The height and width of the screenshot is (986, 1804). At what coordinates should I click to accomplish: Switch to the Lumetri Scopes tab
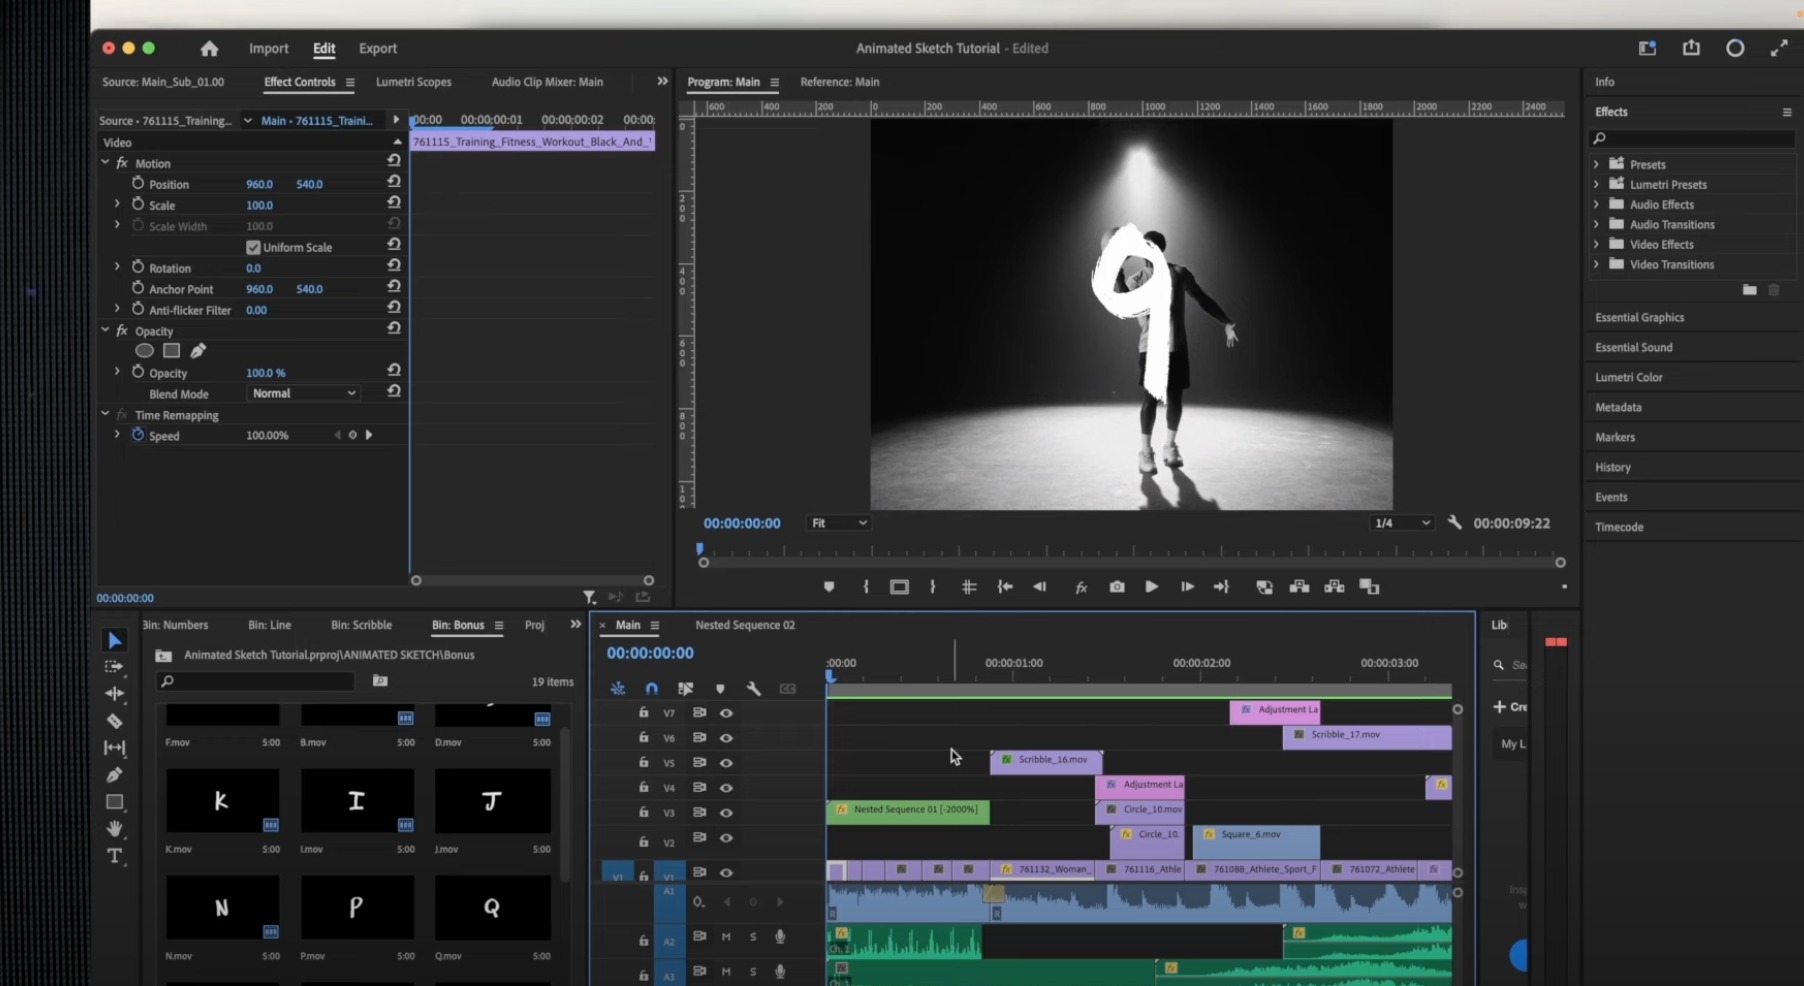[x=413, y=82]
